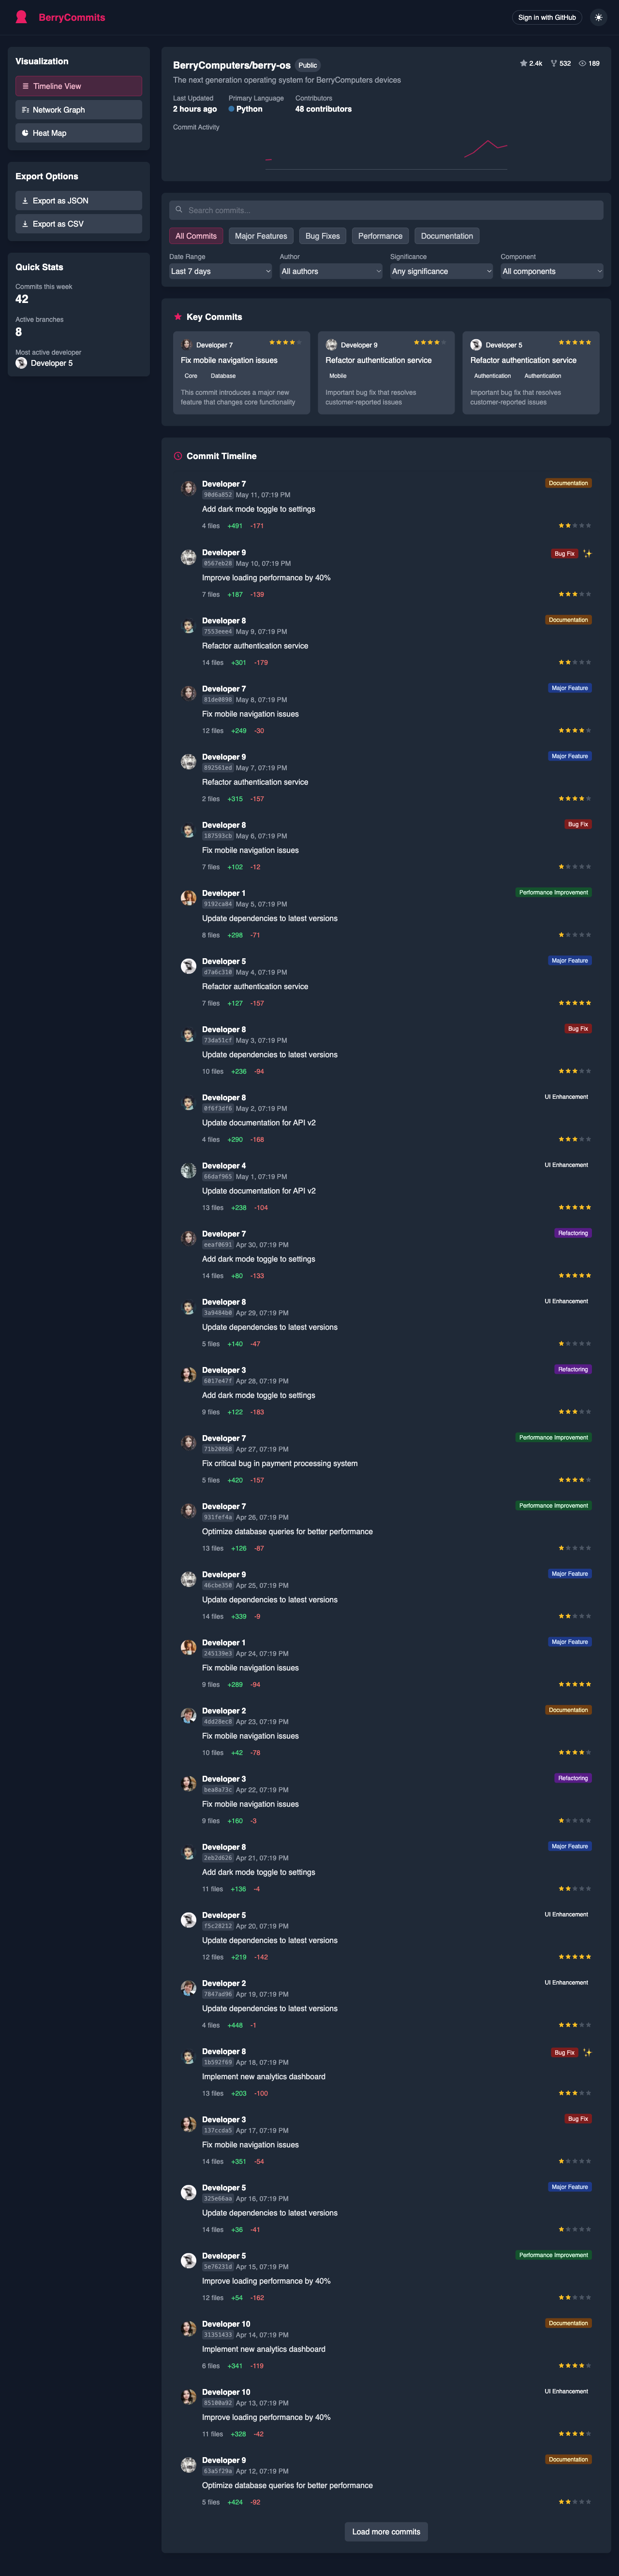Enable the Bug Fixes filter
619x2576 pixels.
tap(322, 236)
